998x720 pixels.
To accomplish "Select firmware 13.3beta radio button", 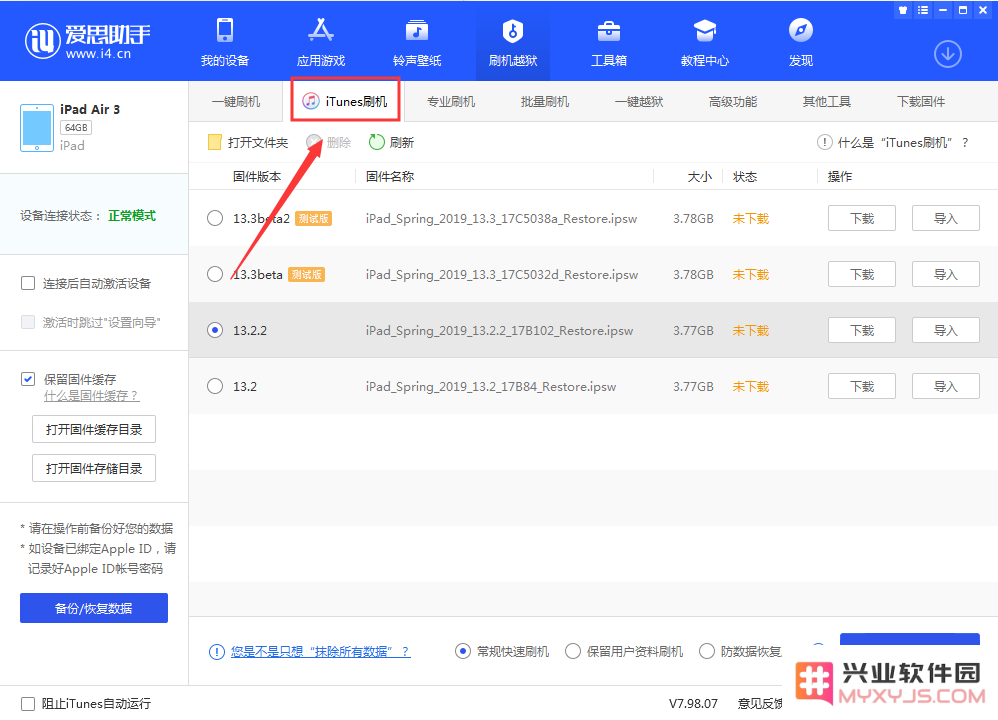I will pos(215,274).
